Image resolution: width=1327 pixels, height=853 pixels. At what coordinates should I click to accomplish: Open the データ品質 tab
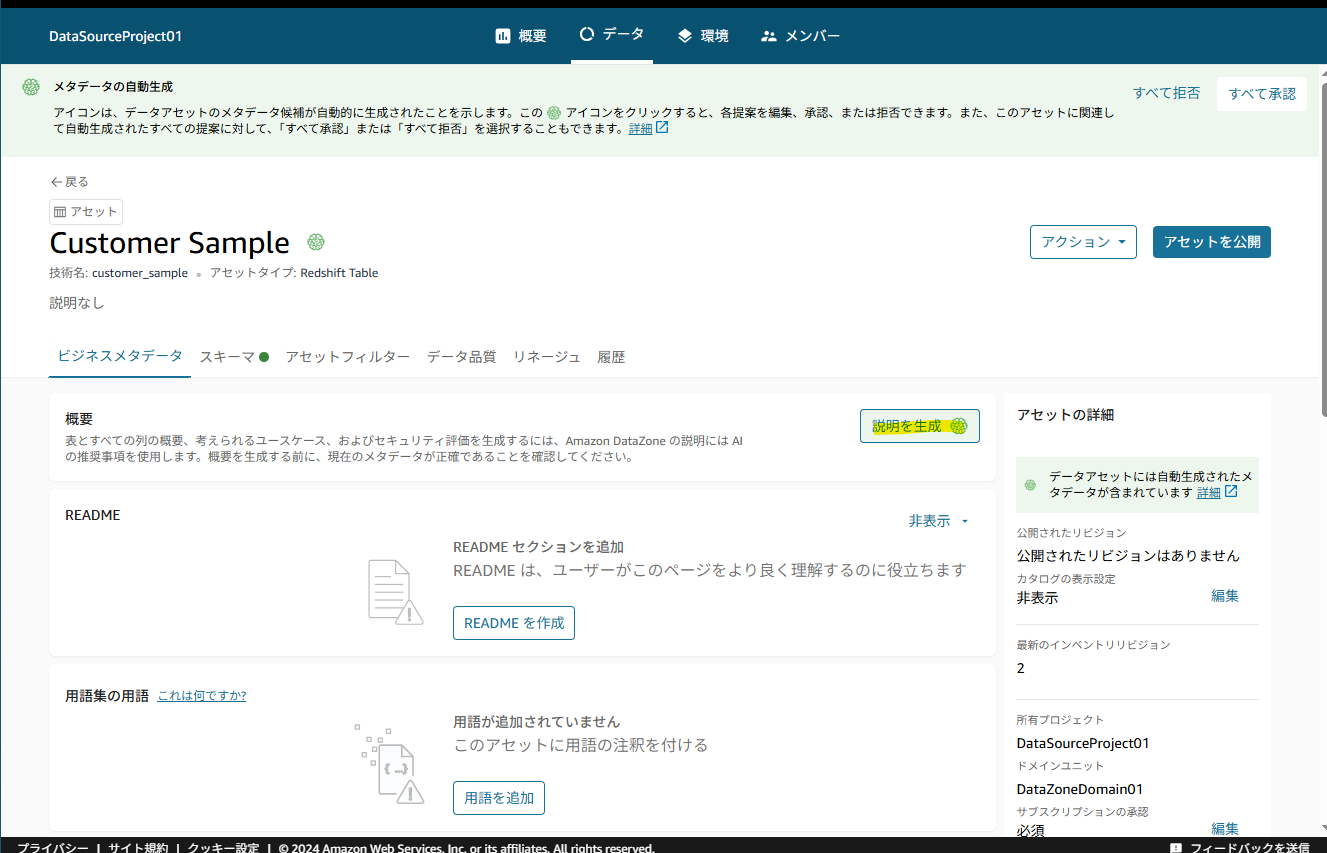click(x=461, y=356)
